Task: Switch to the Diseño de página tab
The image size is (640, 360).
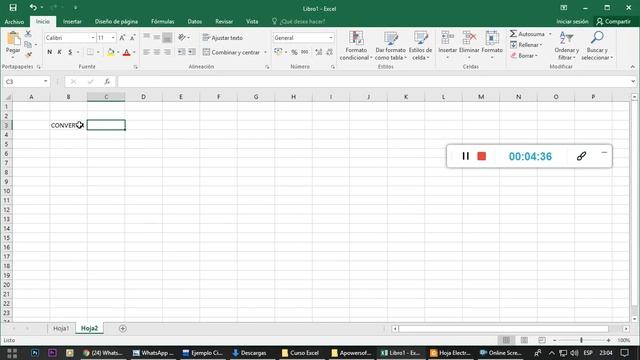Action: point(116,22)
